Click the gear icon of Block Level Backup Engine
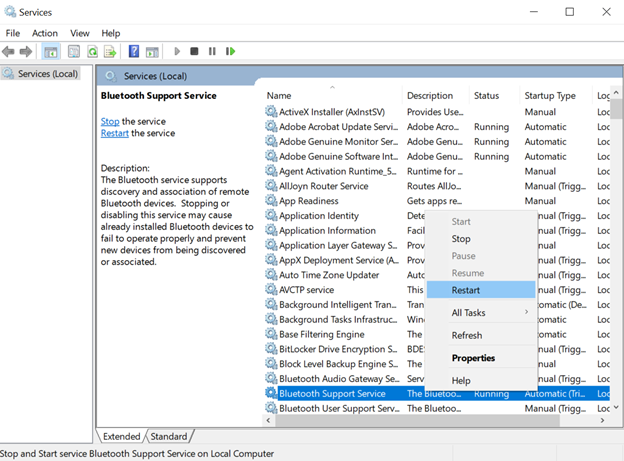 pyautogui.click(x=271, y=363)
